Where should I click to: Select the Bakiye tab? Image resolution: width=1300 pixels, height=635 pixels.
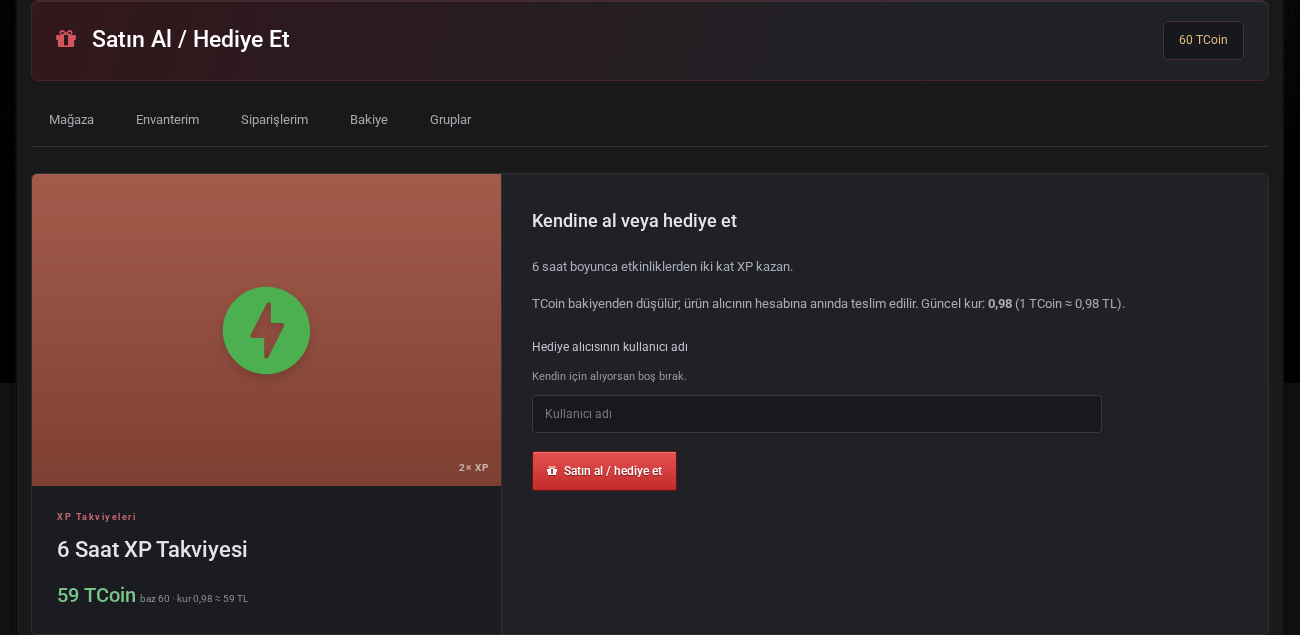tap(369, 120)
